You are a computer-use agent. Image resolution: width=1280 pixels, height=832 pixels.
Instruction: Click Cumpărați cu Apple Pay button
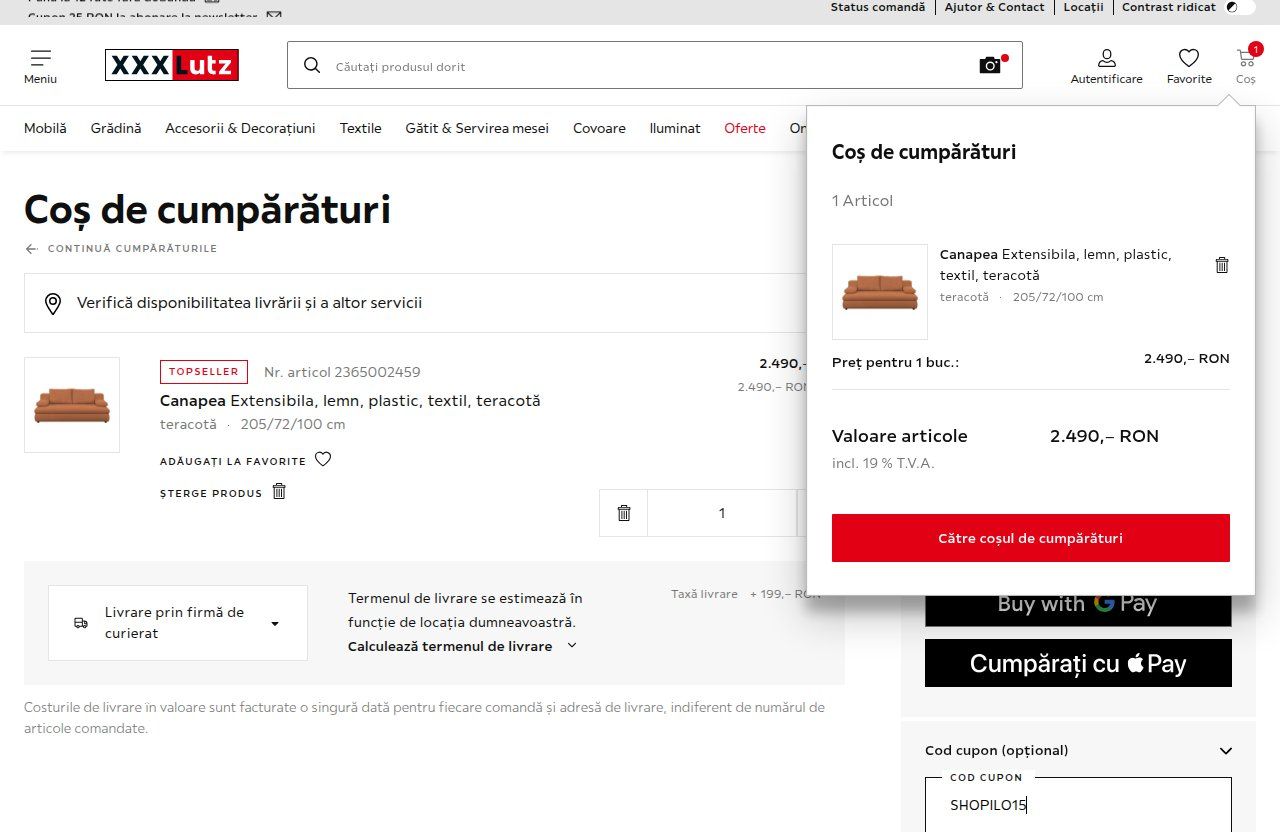tap(1078, 663)
